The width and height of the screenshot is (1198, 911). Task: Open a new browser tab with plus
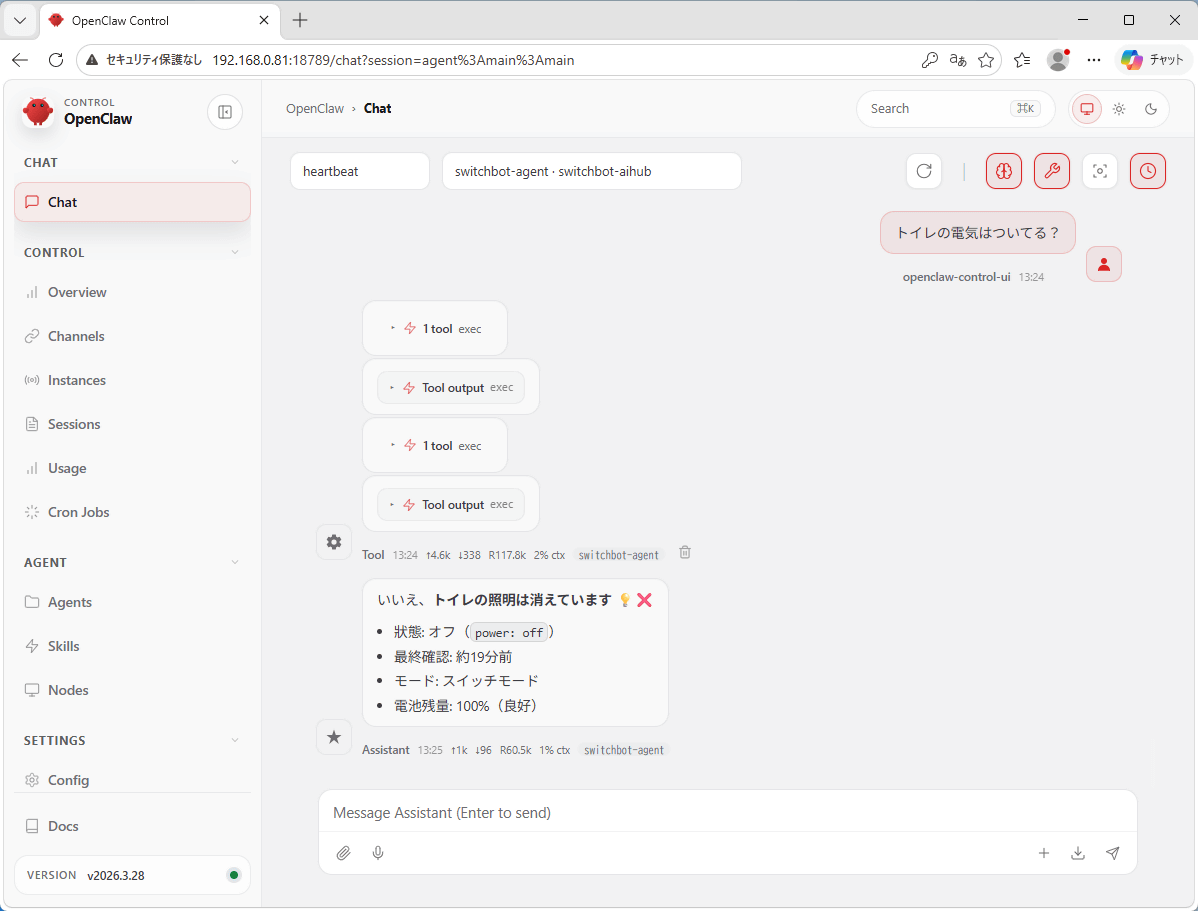point(300,21)
